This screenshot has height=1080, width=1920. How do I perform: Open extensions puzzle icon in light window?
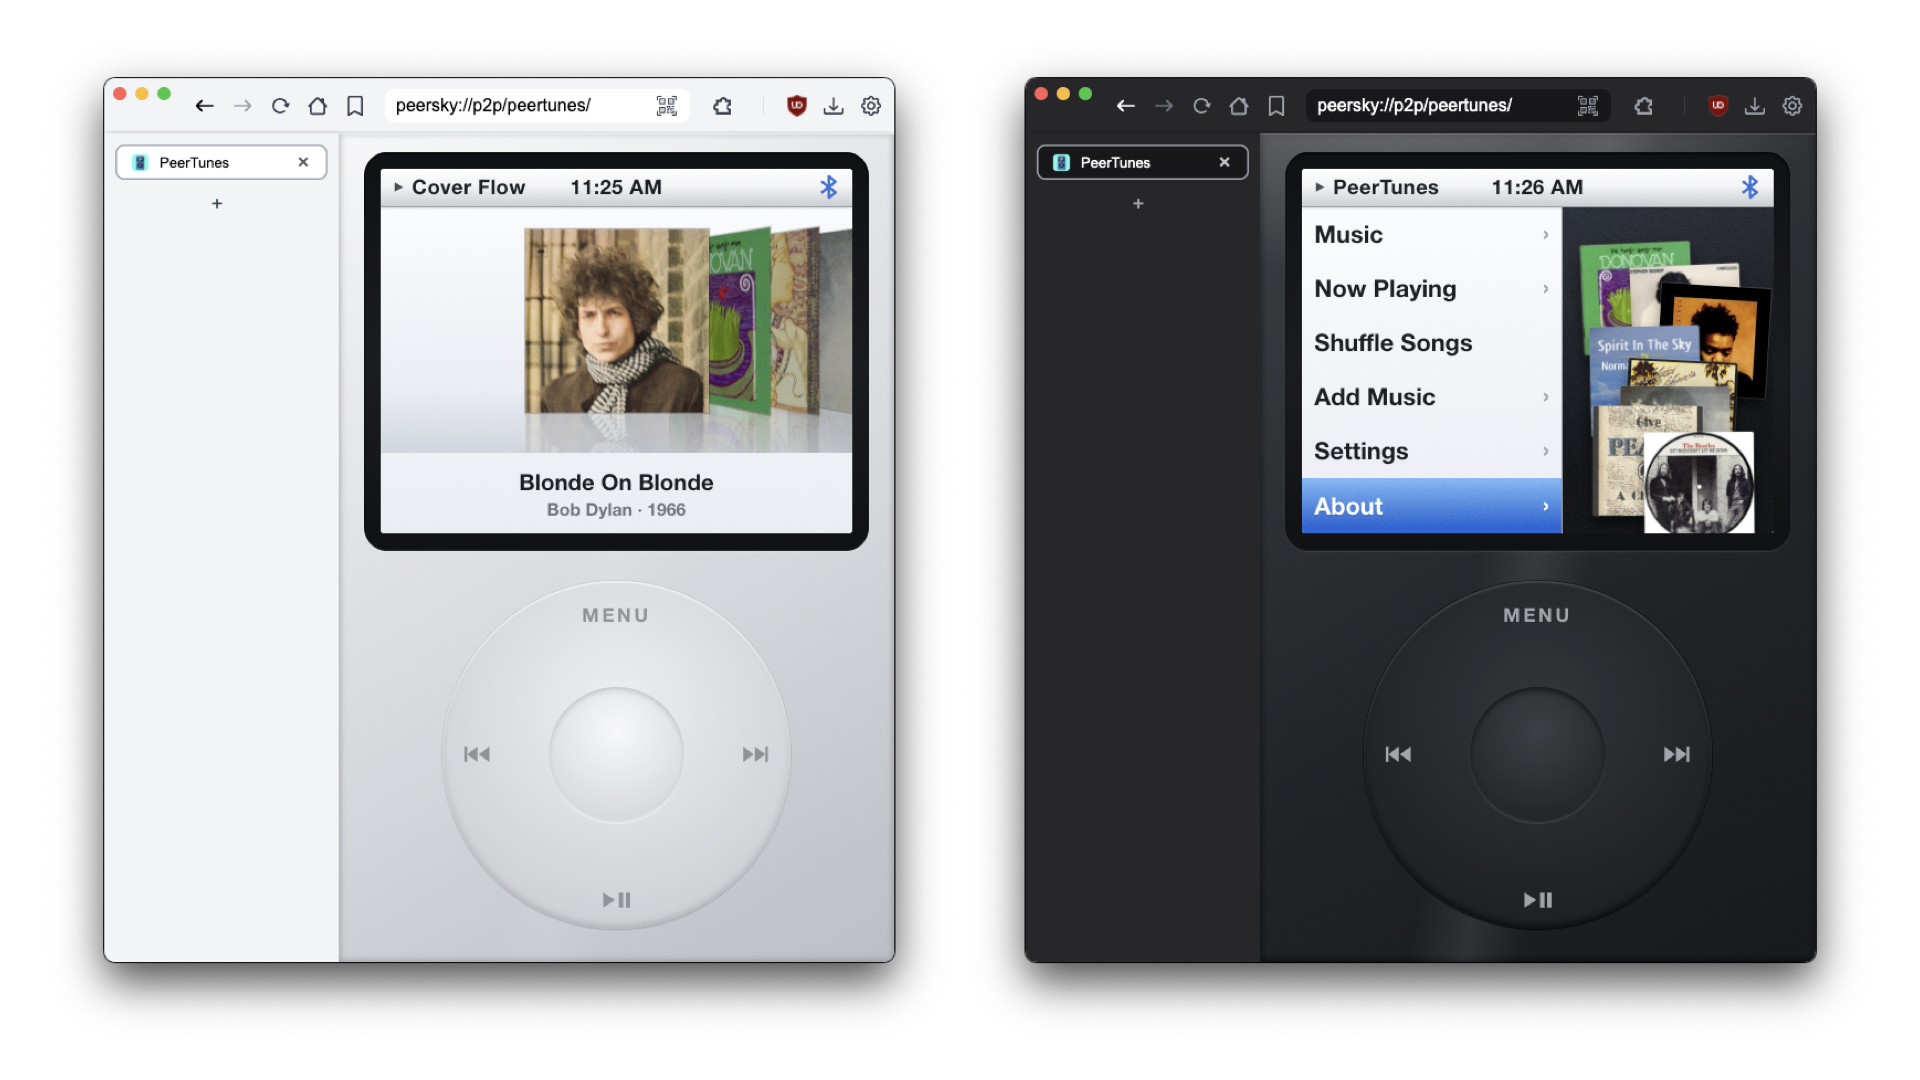[723, 106]
